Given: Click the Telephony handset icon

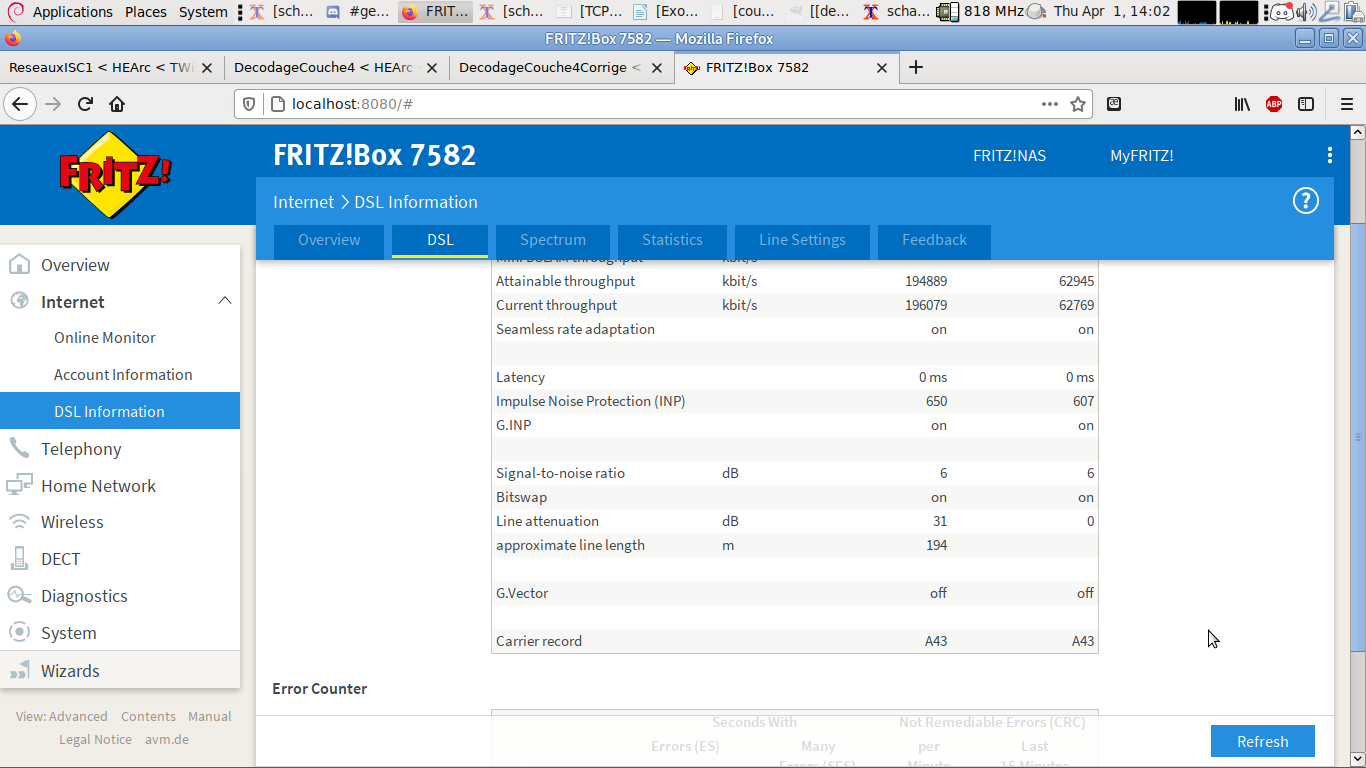Looking at the screenshot, I should coord(19,448).
